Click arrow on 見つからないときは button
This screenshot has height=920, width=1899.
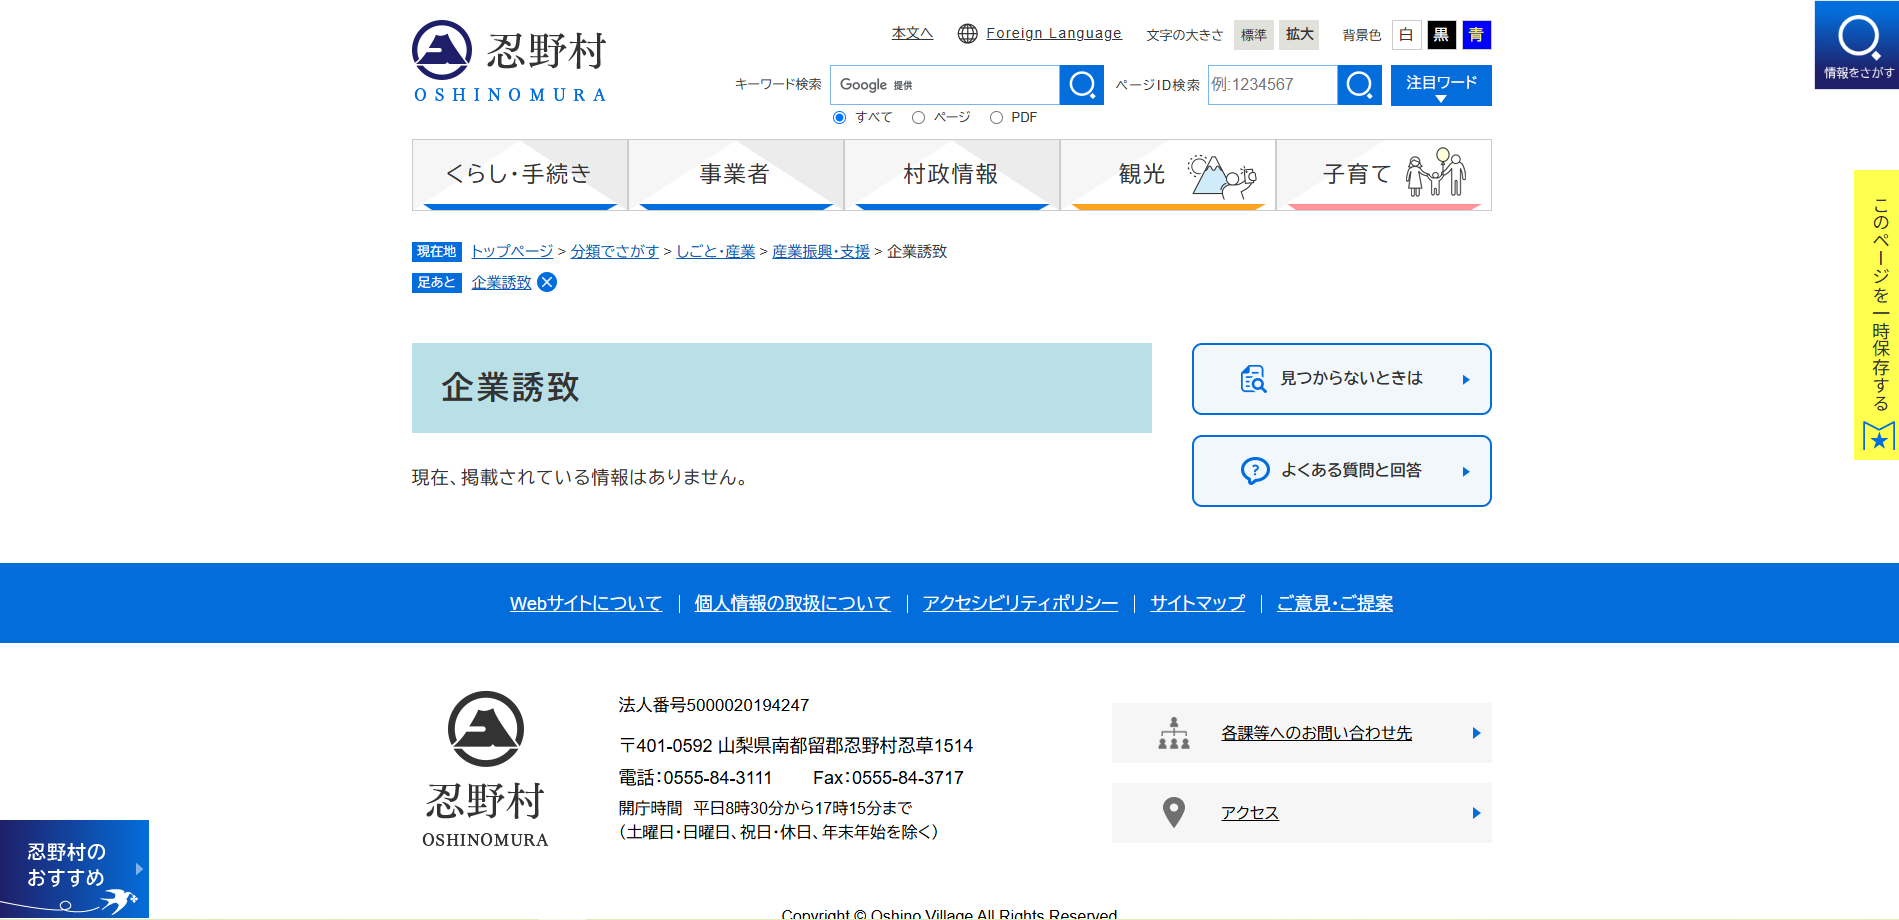(x=1466, y=380)
